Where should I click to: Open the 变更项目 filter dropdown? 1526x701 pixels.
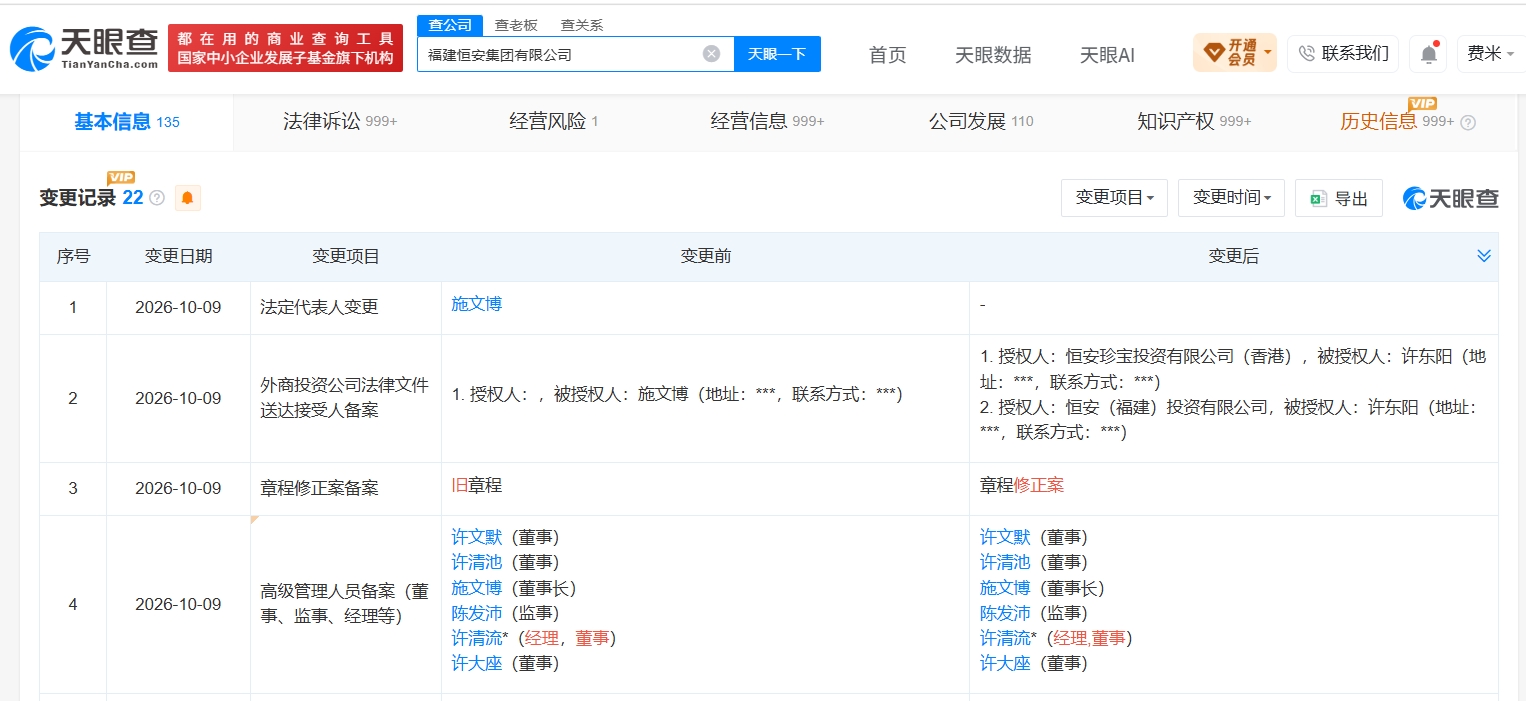point(1114,198)
